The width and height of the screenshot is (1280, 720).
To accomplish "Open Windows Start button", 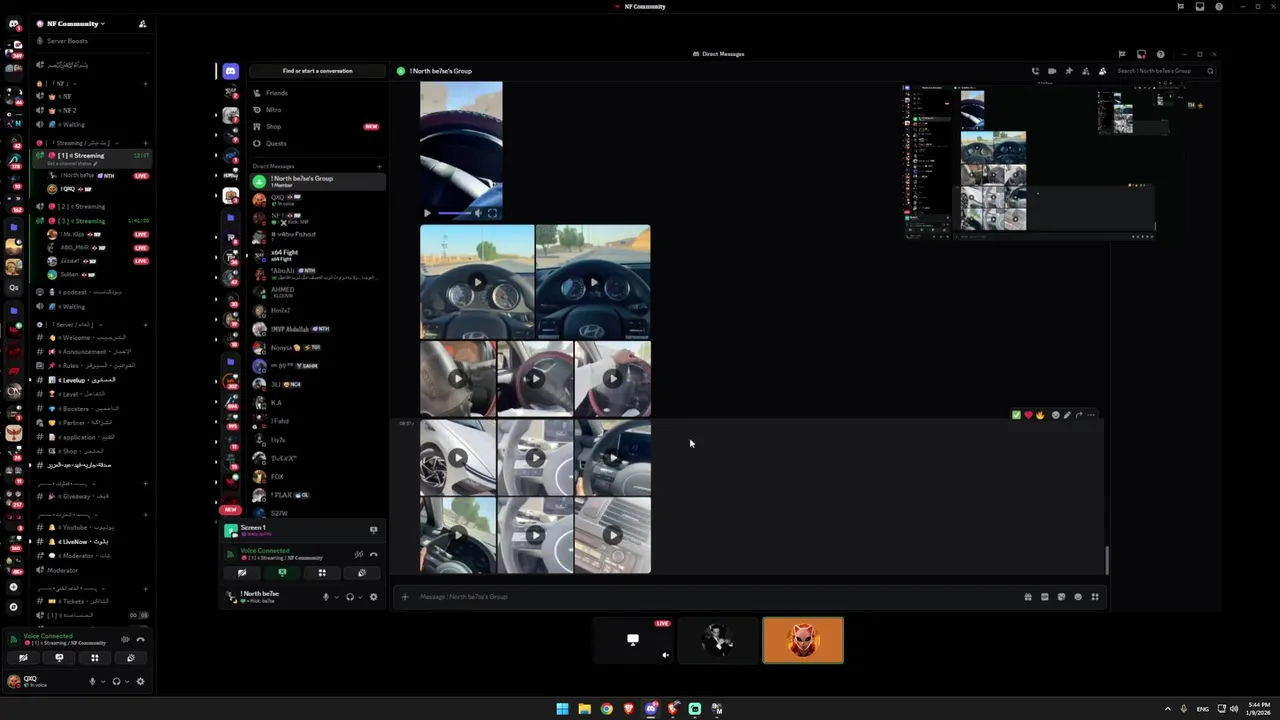I will [x=562, y=709].
